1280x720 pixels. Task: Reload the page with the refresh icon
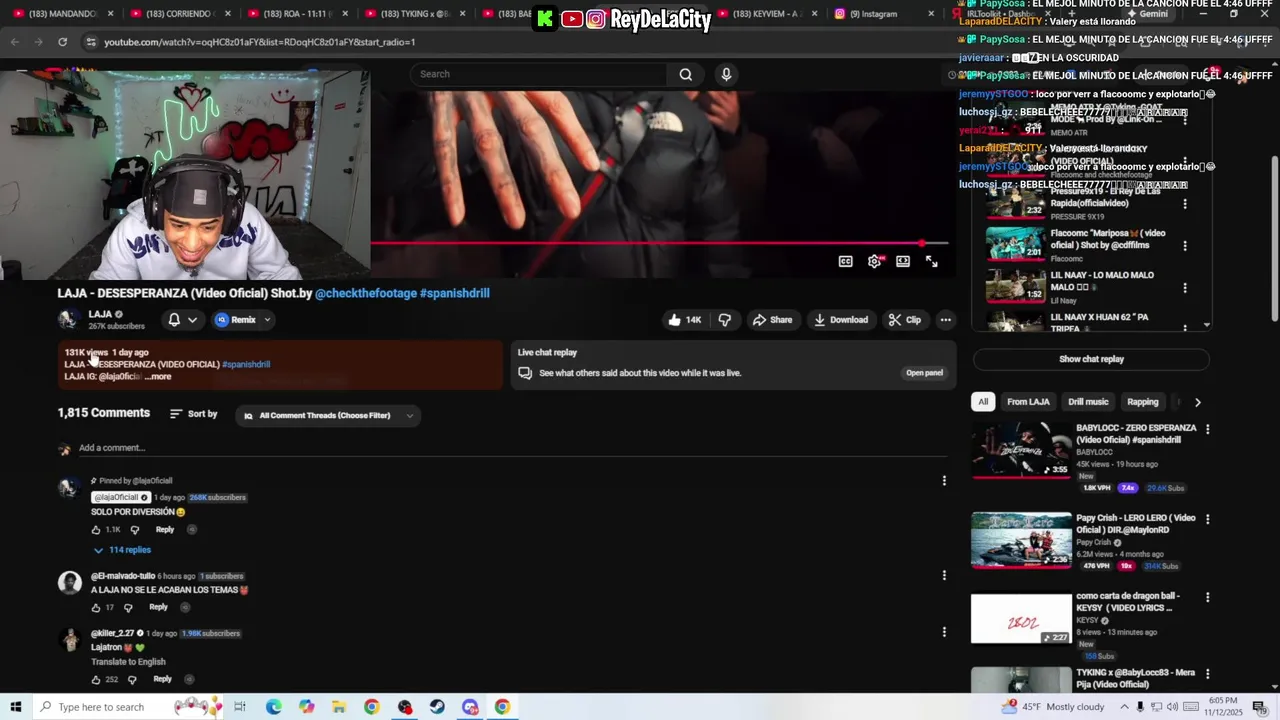pos(62,42)
